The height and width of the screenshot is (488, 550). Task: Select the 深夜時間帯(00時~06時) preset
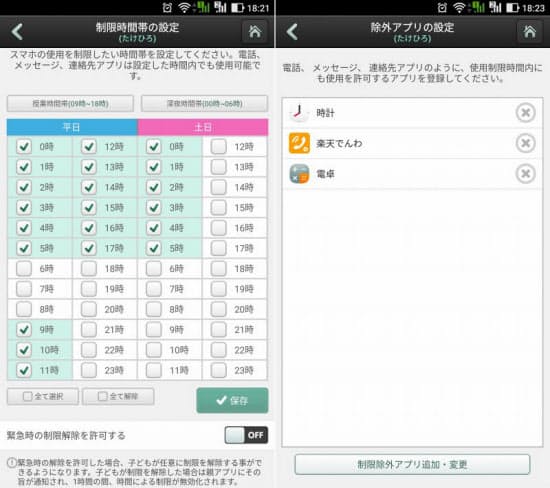(x=204, y=103)
